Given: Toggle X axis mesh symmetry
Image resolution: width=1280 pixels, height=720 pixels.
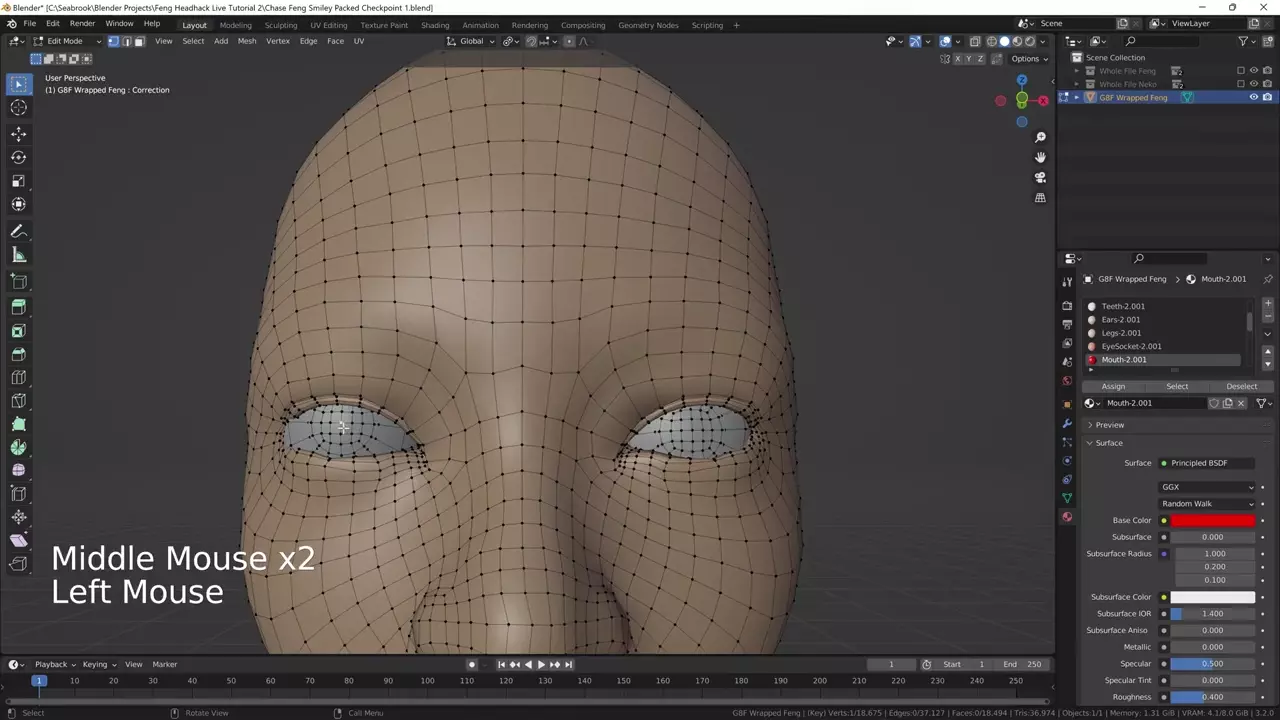Looking at the screenshot, I should pos(956,59).
